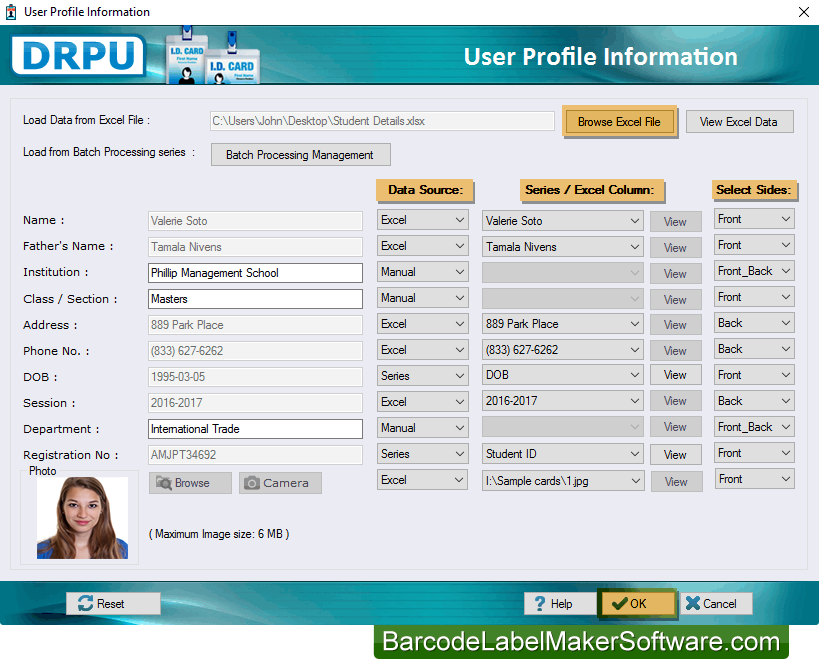Click the title bar application icon
This screenshot has height=659, width=819.
click(11, 12)
